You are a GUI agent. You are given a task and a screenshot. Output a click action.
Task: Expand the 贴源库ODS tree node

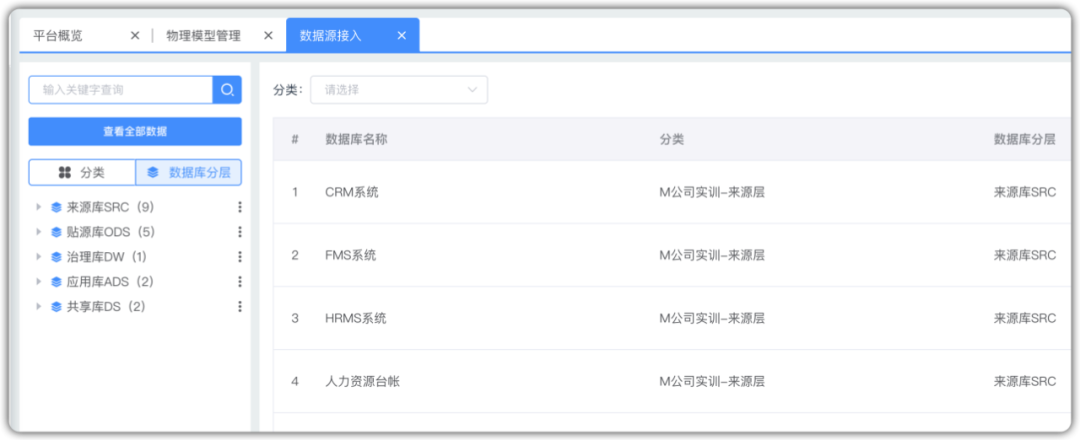[x=39, y=232]
